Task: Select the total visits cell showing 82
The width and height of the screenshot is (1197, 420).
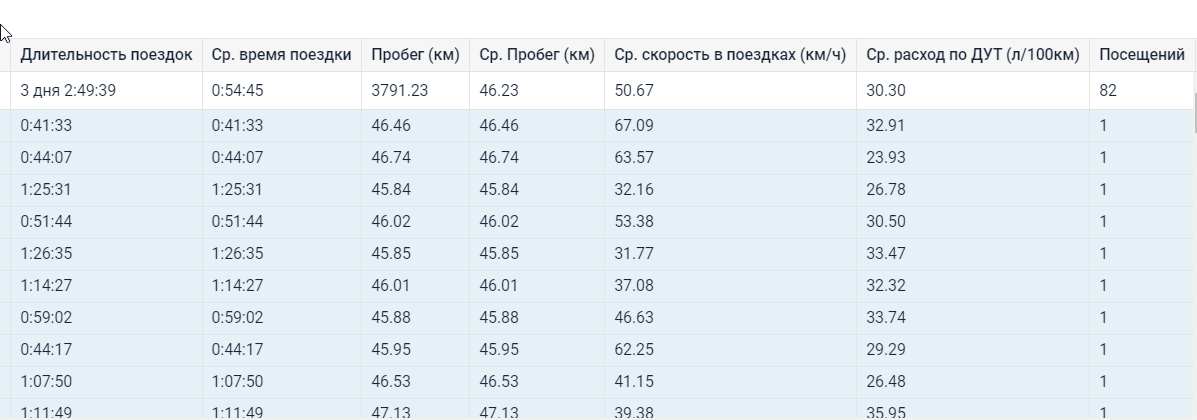Action: (1108, 91)
